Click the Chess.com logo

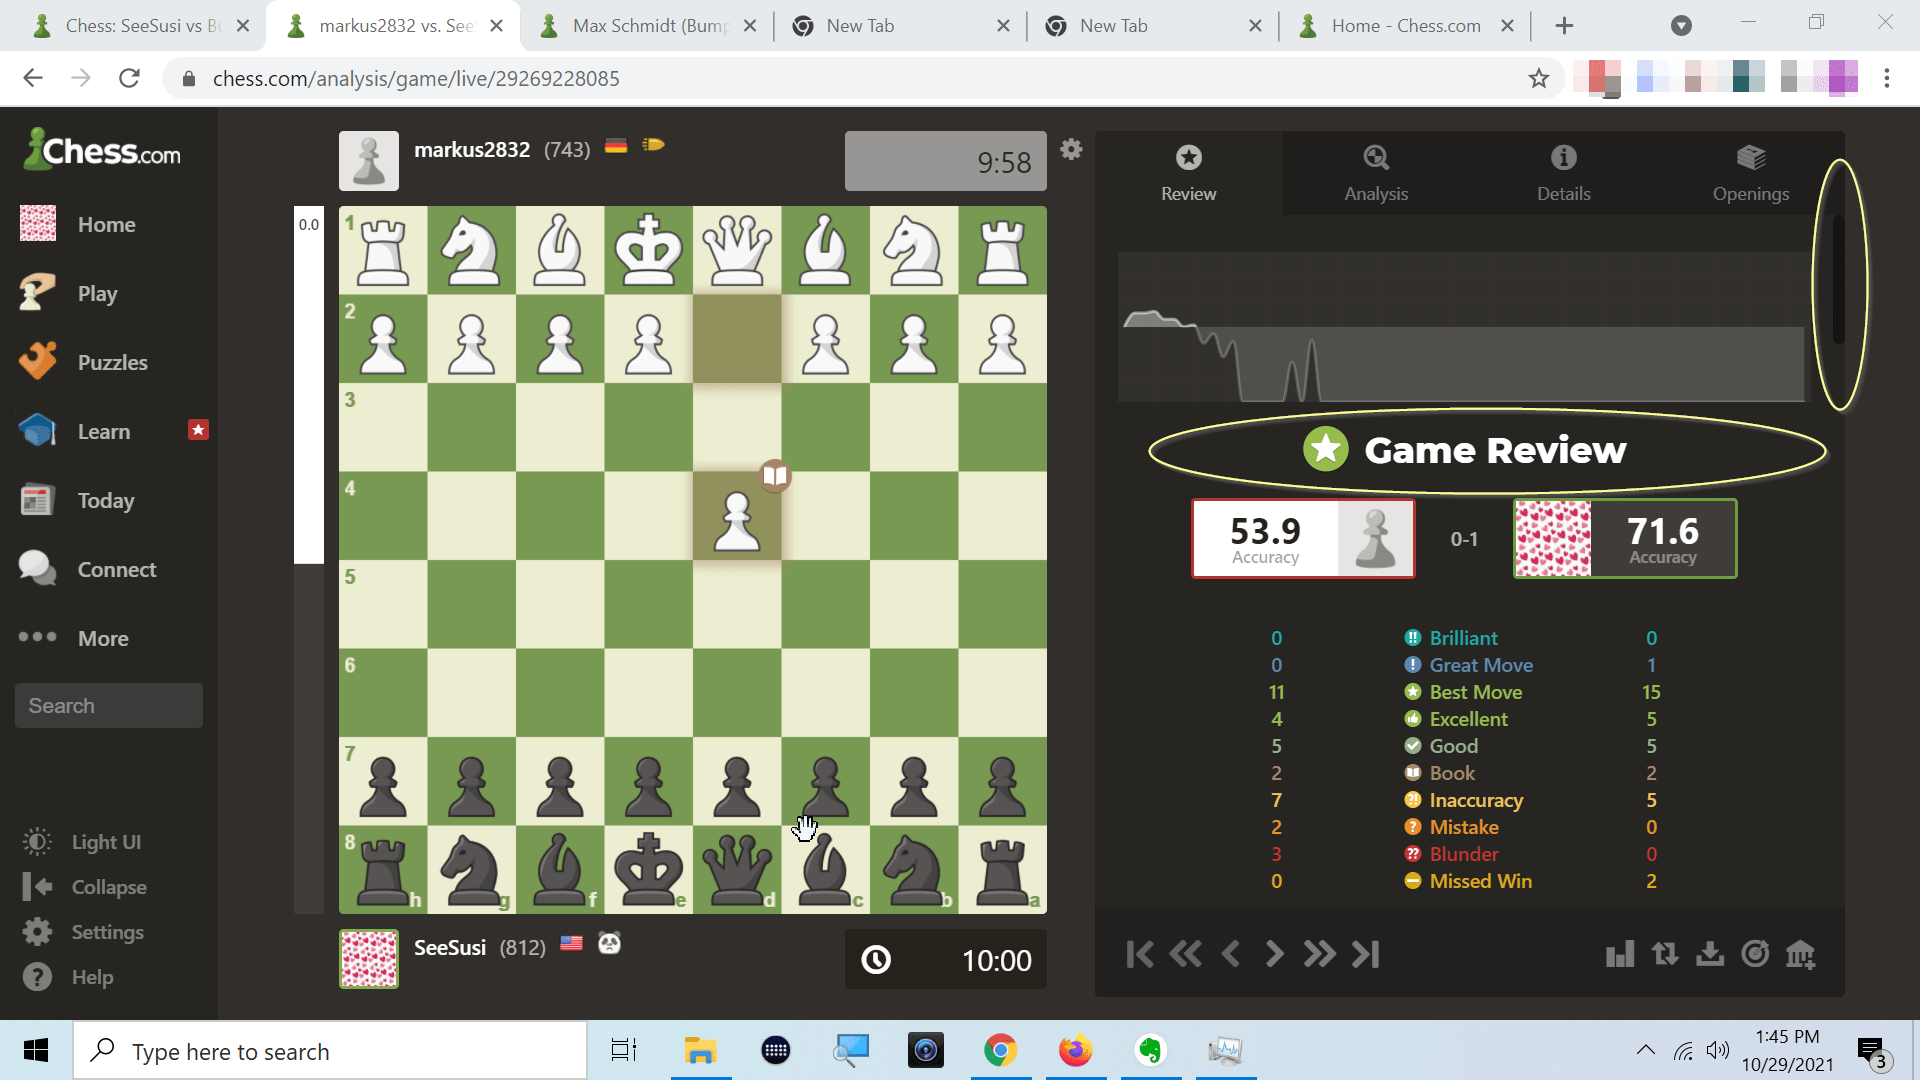click(x=103, y=151)
